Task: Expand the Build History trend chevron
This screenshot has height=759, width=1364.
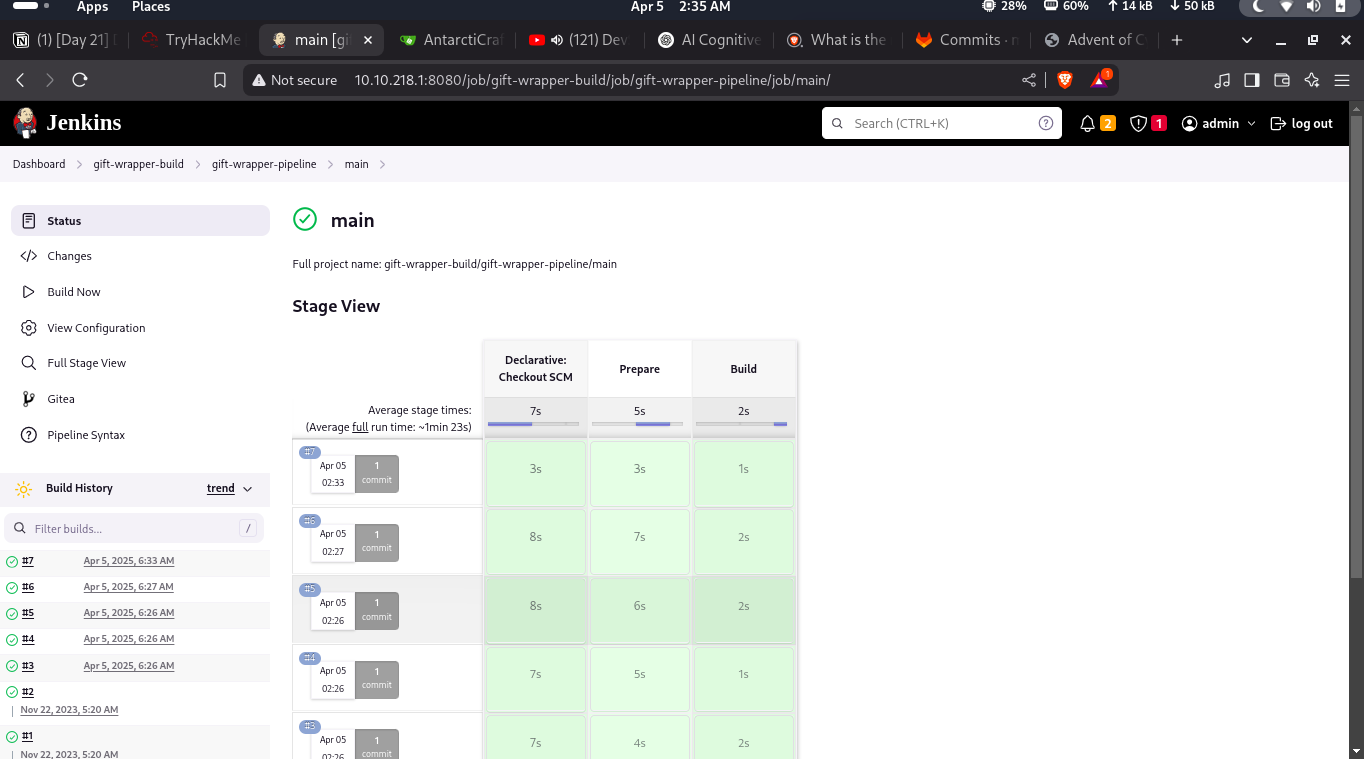Action: (248, 489)
